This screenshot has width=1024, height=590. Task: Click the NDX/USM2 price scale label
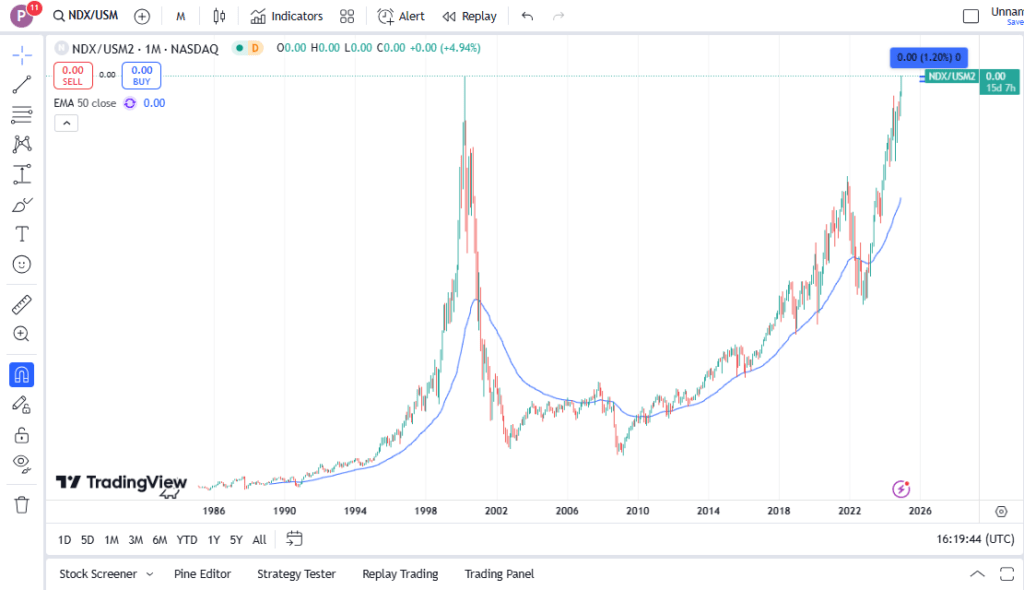pos(952,76)
